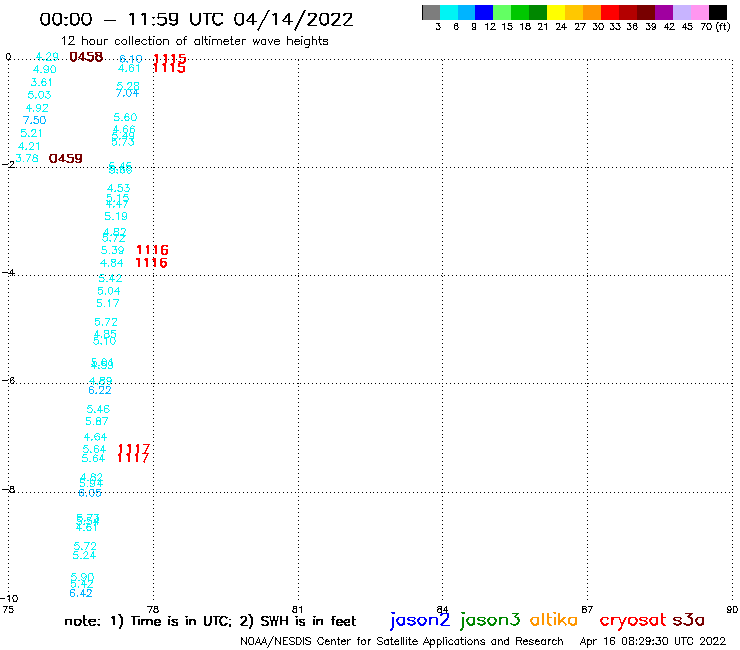This screenshot has width=740, height=650.
Task: Select the wave height value '5.21'
Action: click(31, 133)
